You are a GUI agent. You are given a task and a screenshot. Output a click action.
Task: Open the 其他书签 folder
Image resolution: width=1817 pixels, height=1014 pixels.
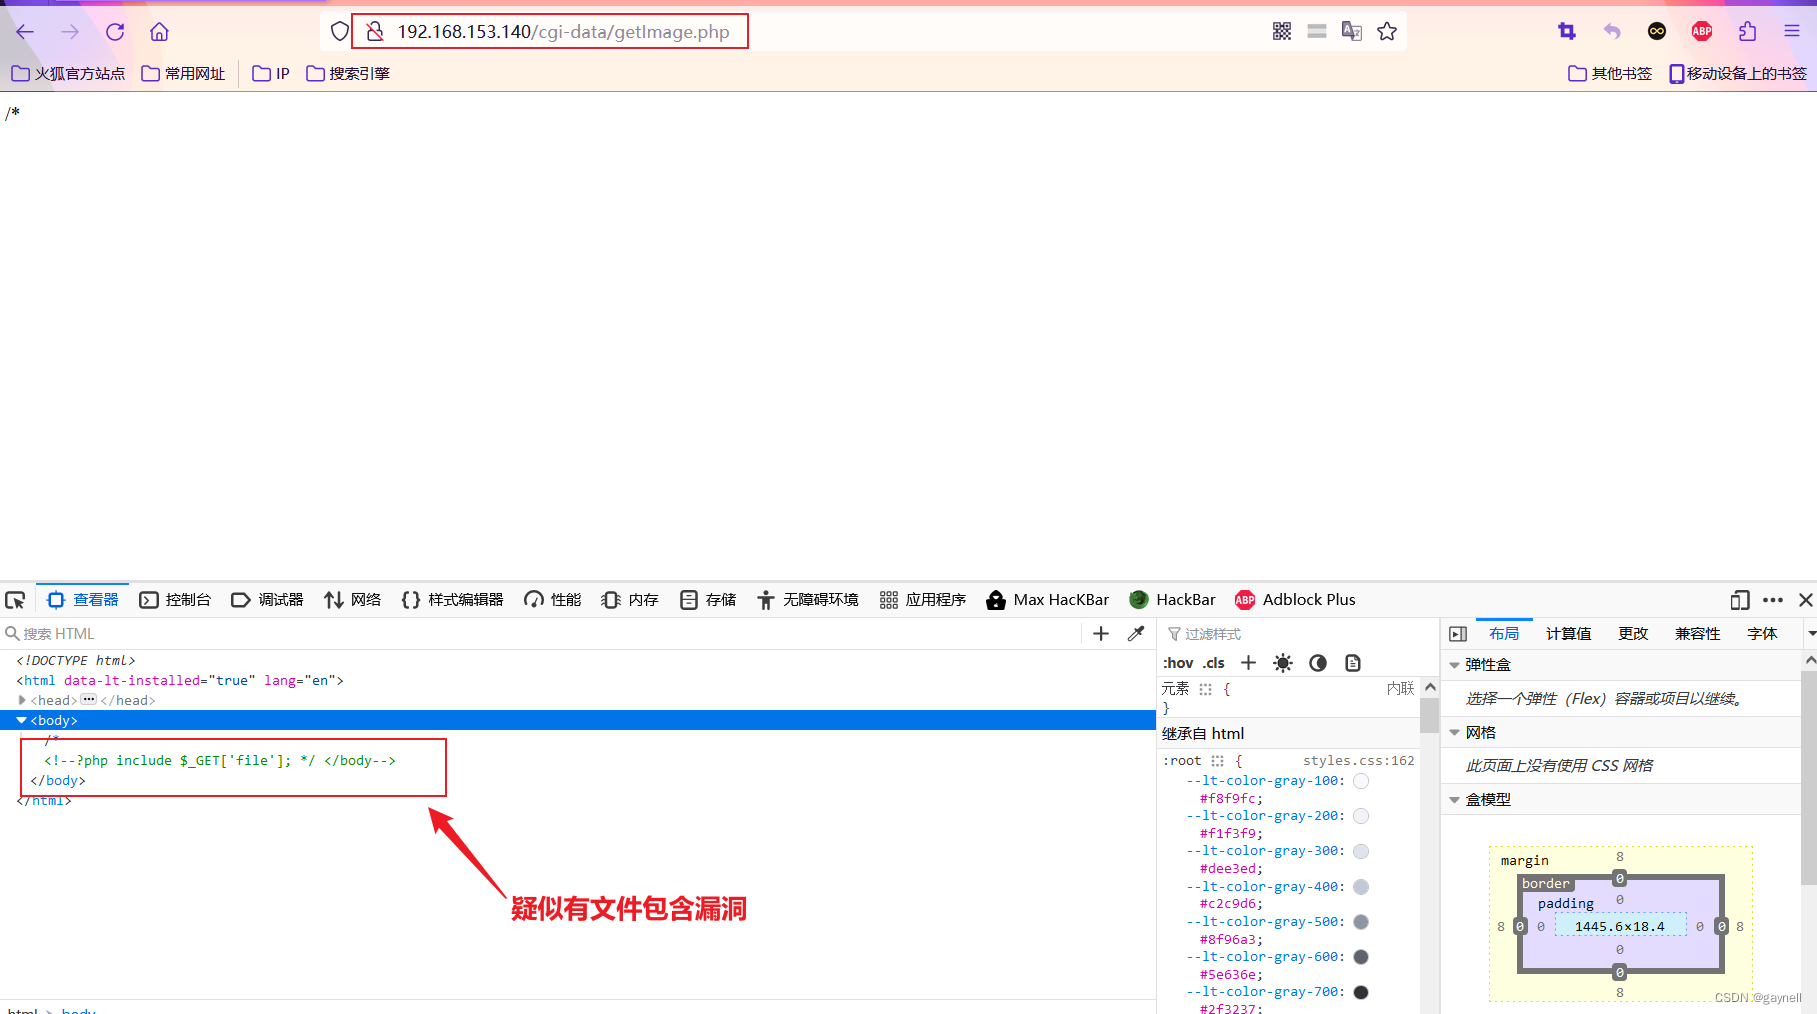pyautogui.click(x=1610, y=73)
